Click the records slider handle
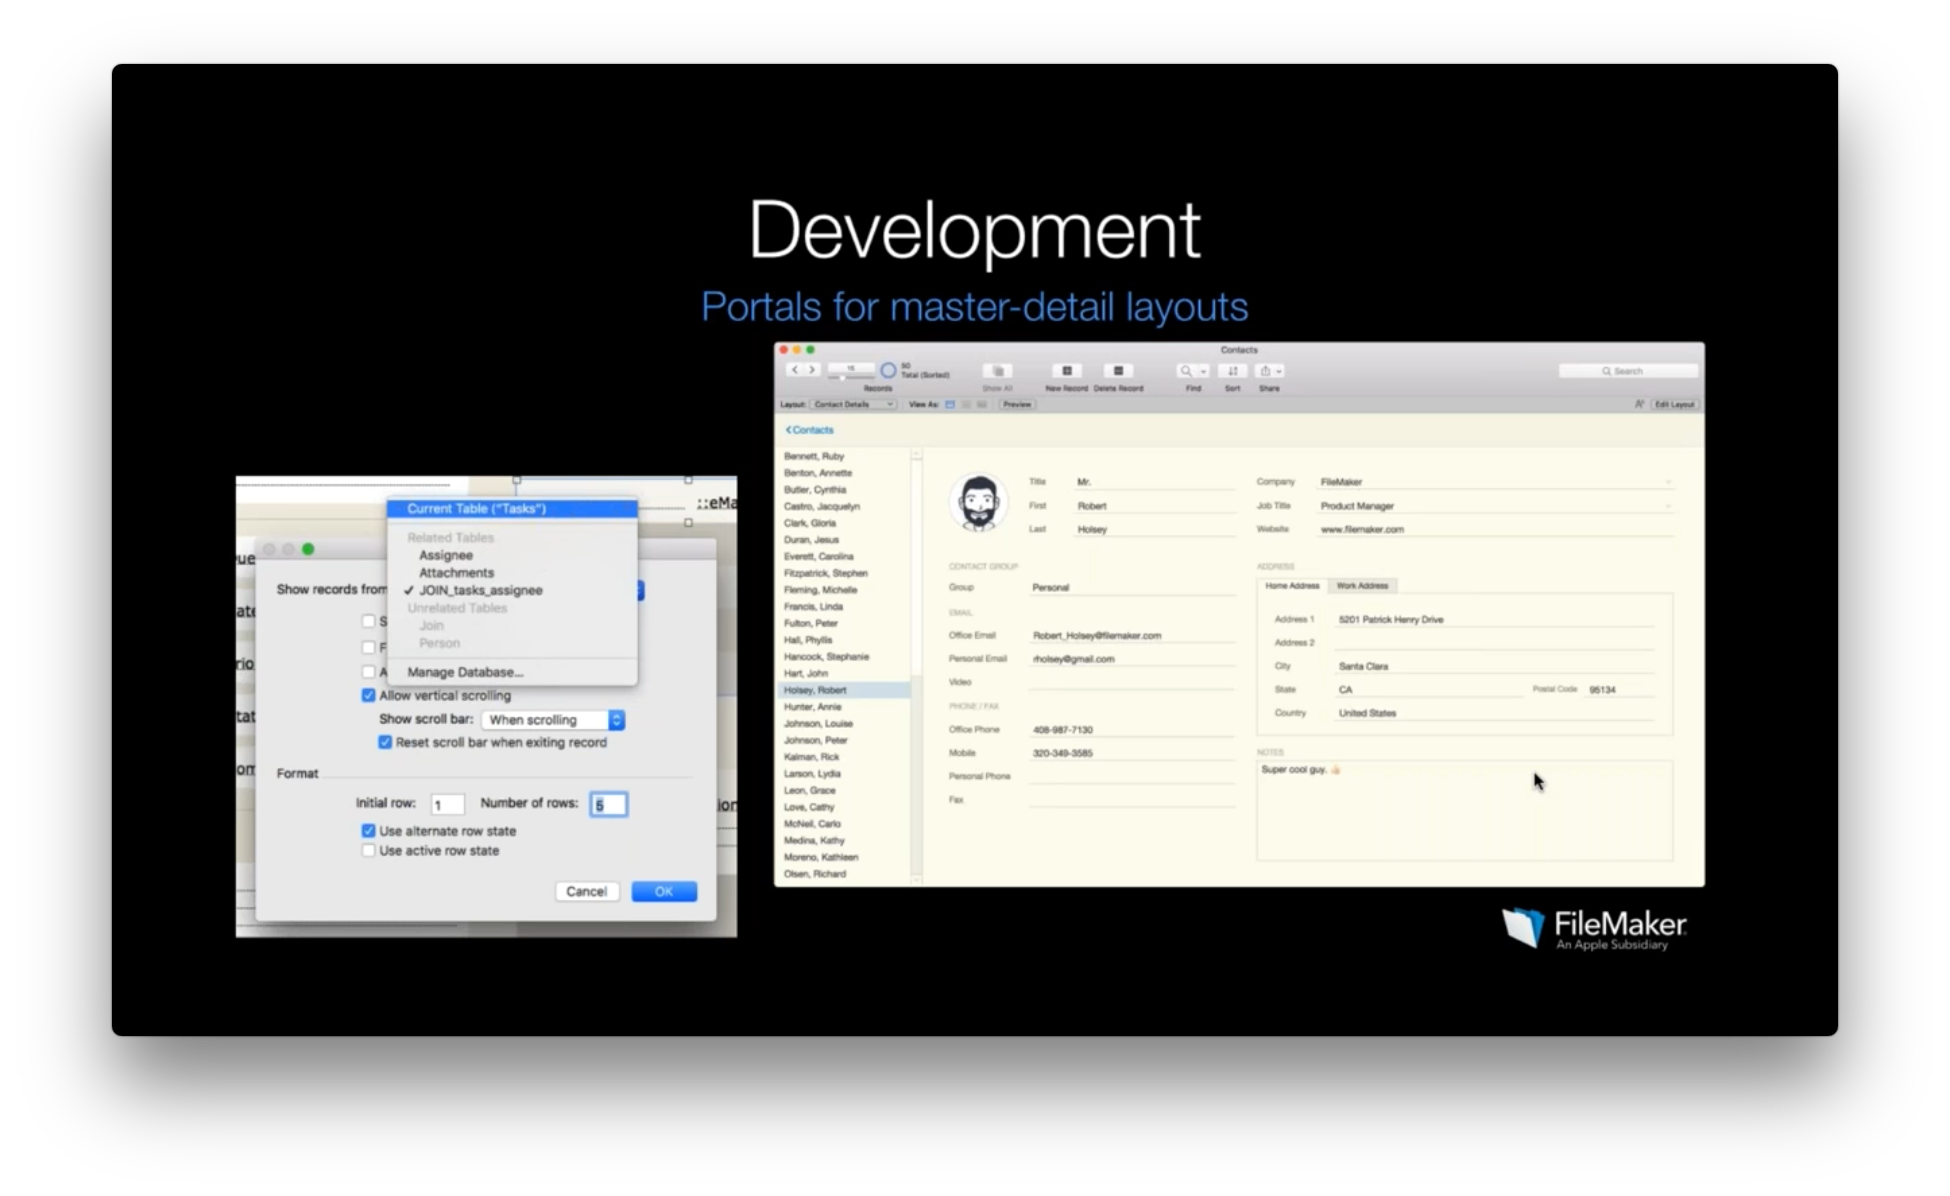The height and width of the screenshot is (1196, 1950). coord(843,378)
